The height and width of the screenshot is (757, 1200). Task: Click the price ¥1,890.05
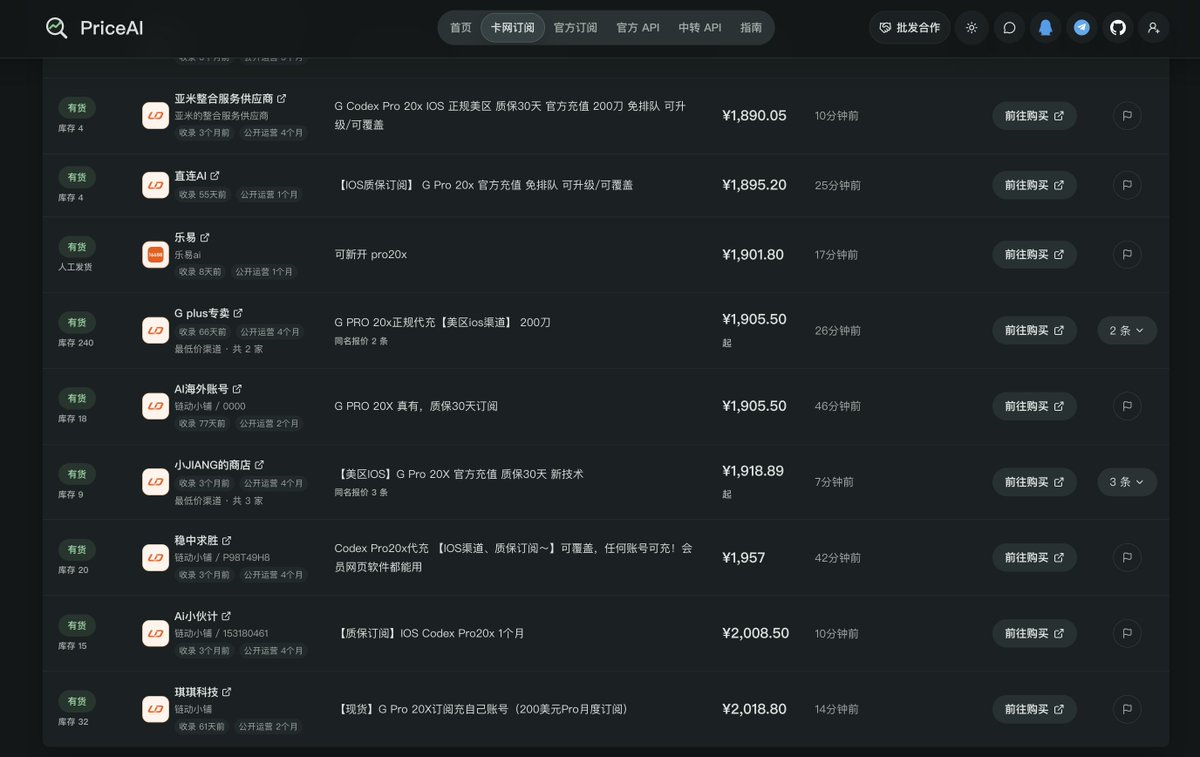(x=754, y=116)
